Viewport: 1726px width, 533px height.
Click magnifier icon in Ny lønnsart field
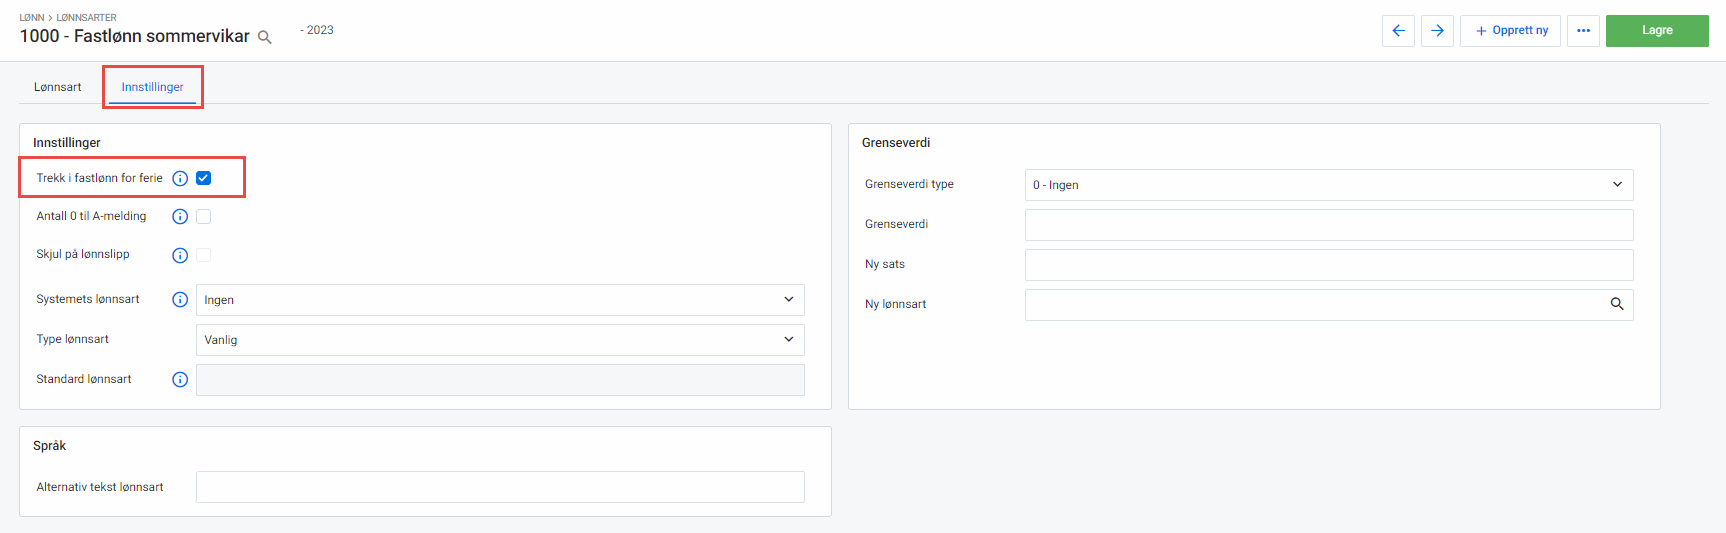[x=1616, y=305]
